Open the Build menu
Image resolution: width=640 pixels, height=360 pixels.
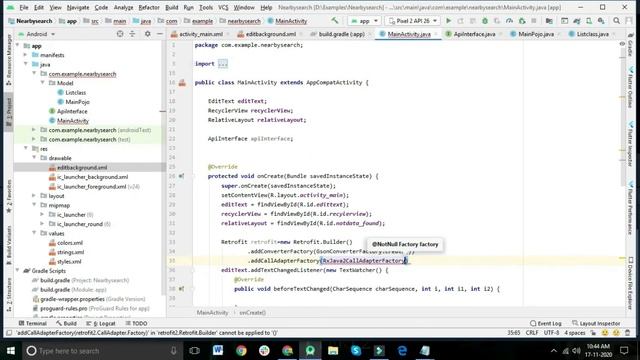[x=171, y=7]
